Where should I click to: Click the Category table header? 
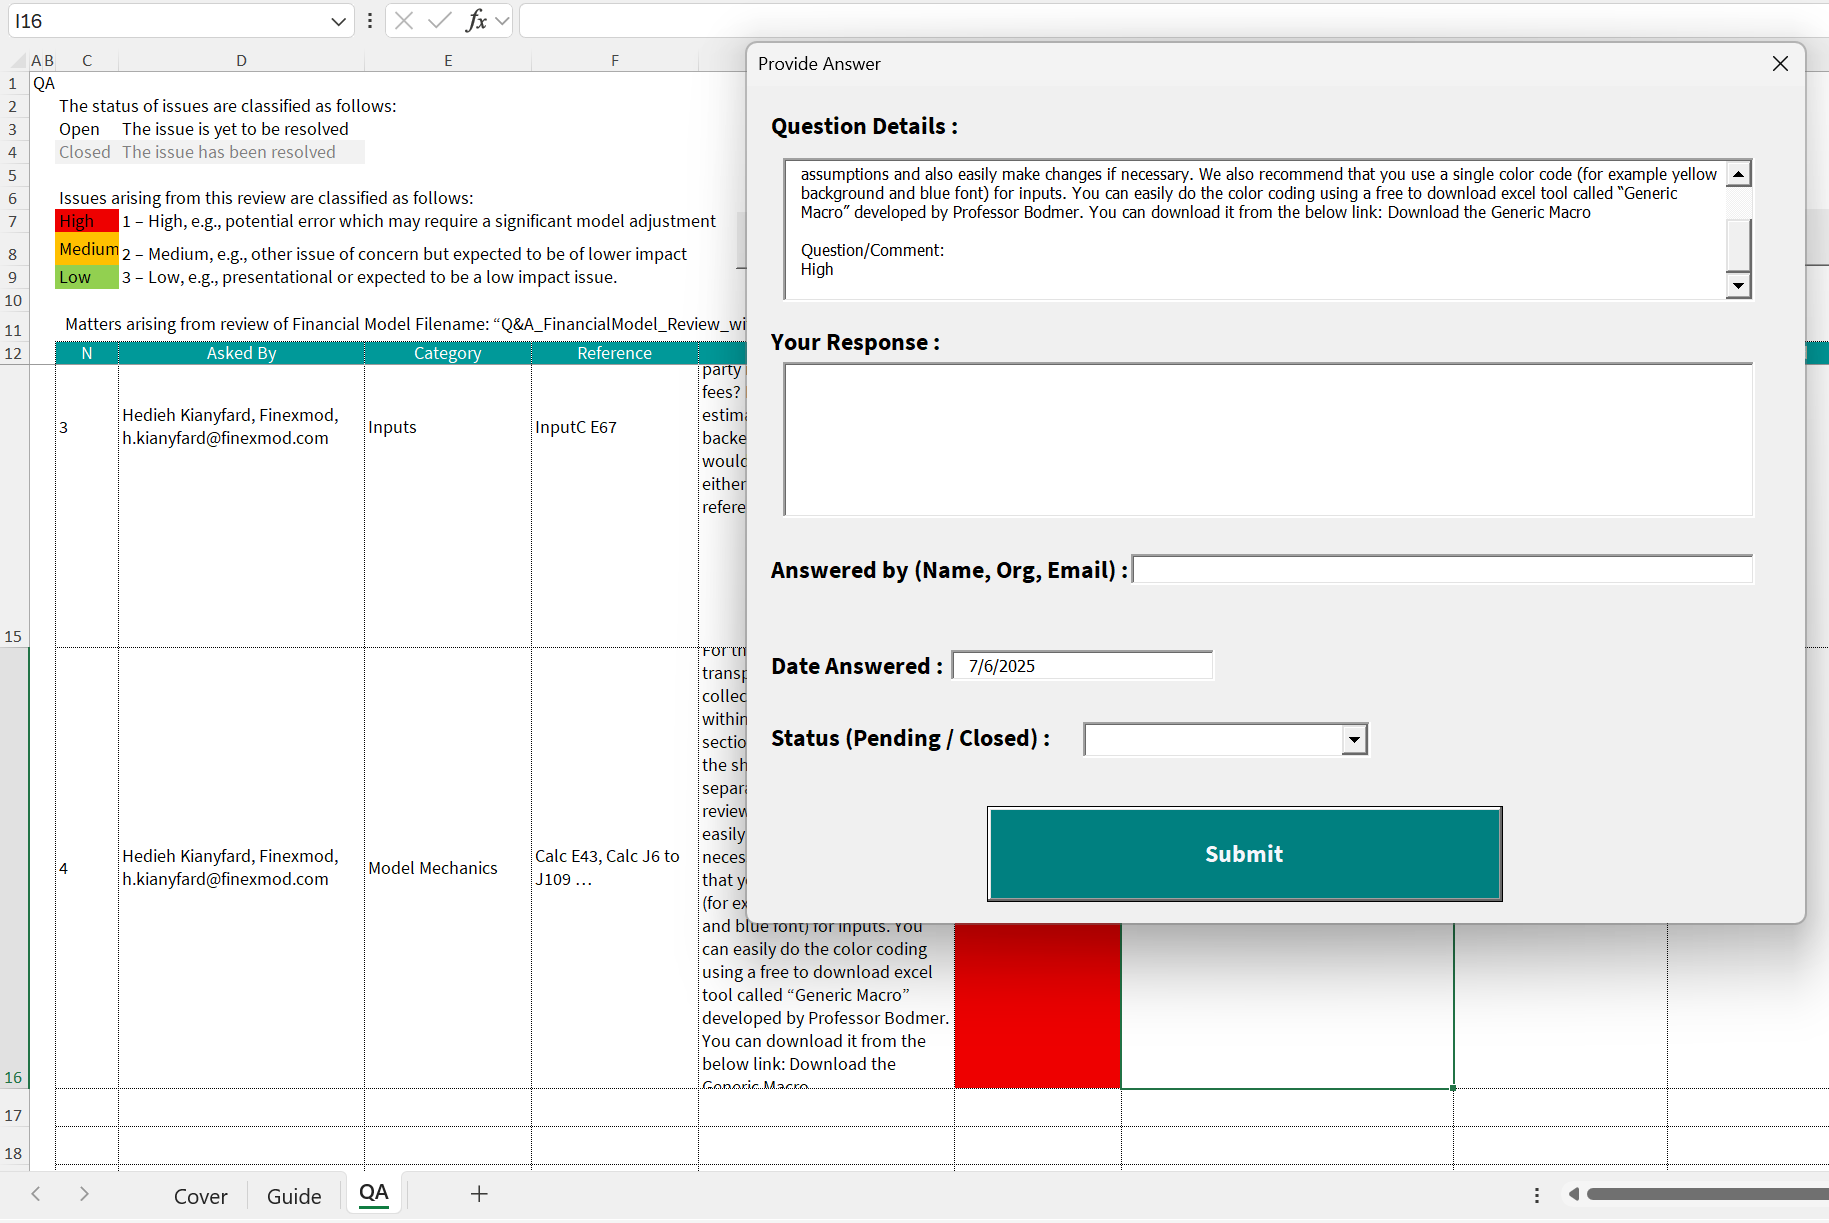coord(448,353)
